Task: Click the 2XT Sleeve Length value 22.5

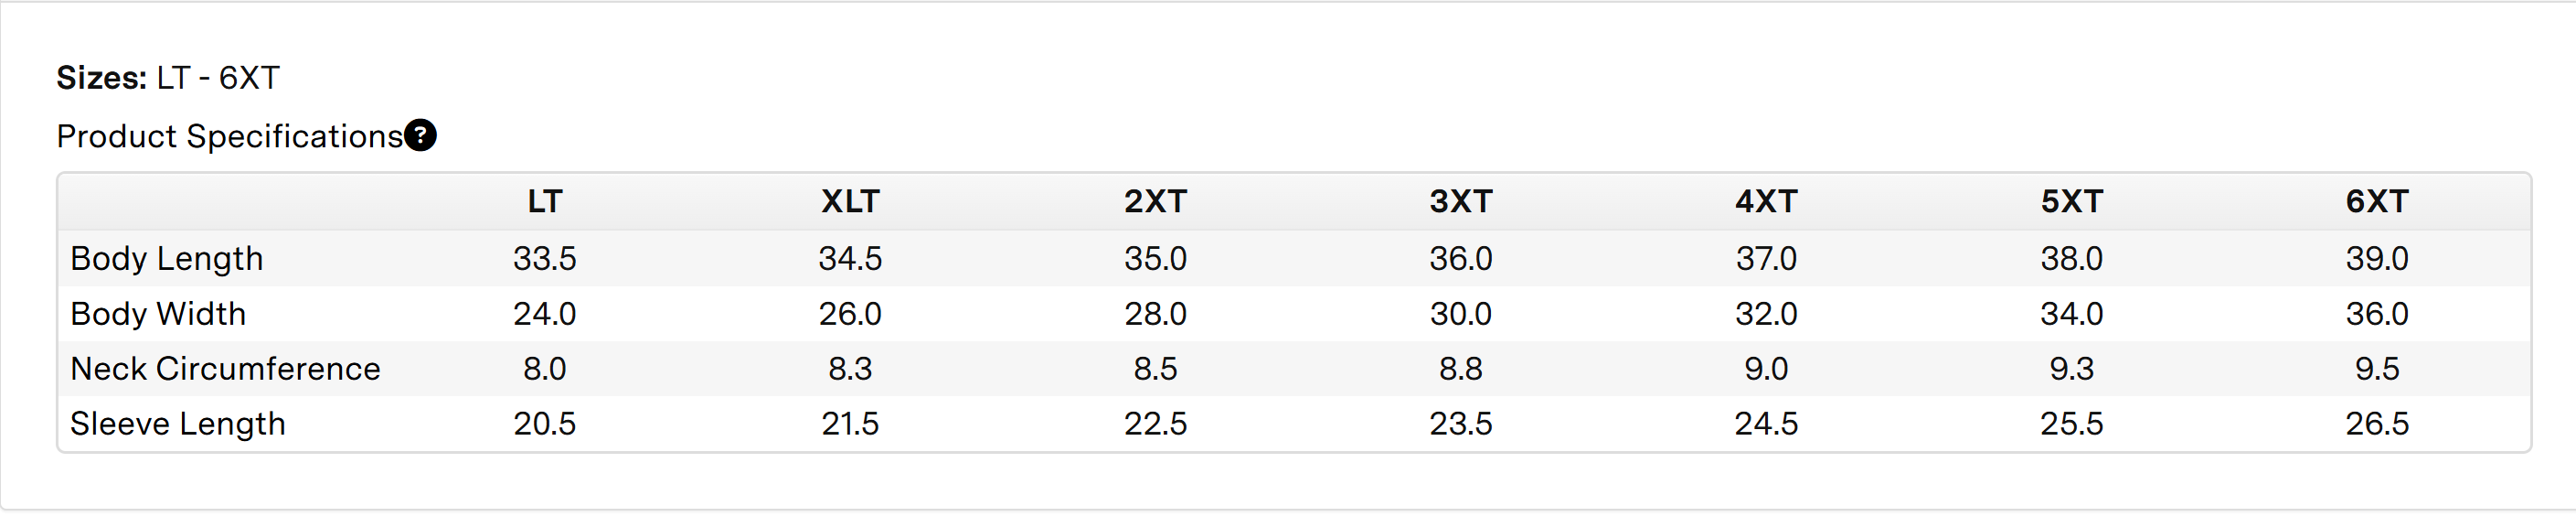Action: tap(1155, 424)
